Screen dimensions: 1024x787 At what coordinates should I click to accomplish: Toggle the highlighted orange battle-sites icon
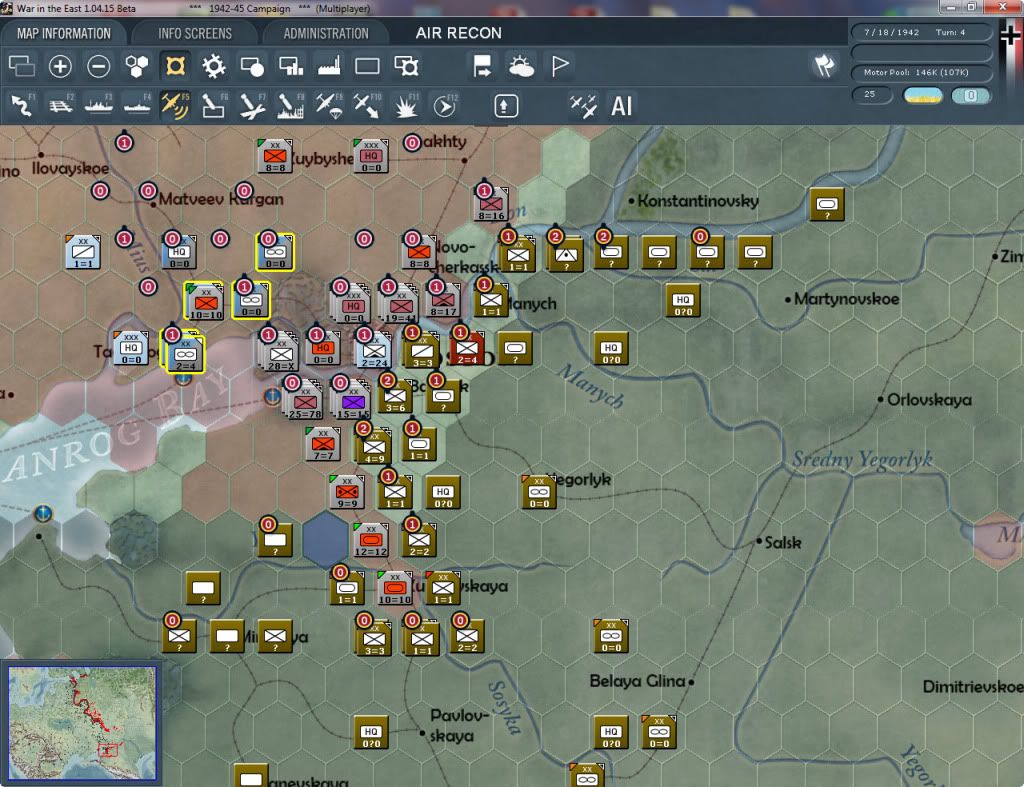tap(175, 66)
